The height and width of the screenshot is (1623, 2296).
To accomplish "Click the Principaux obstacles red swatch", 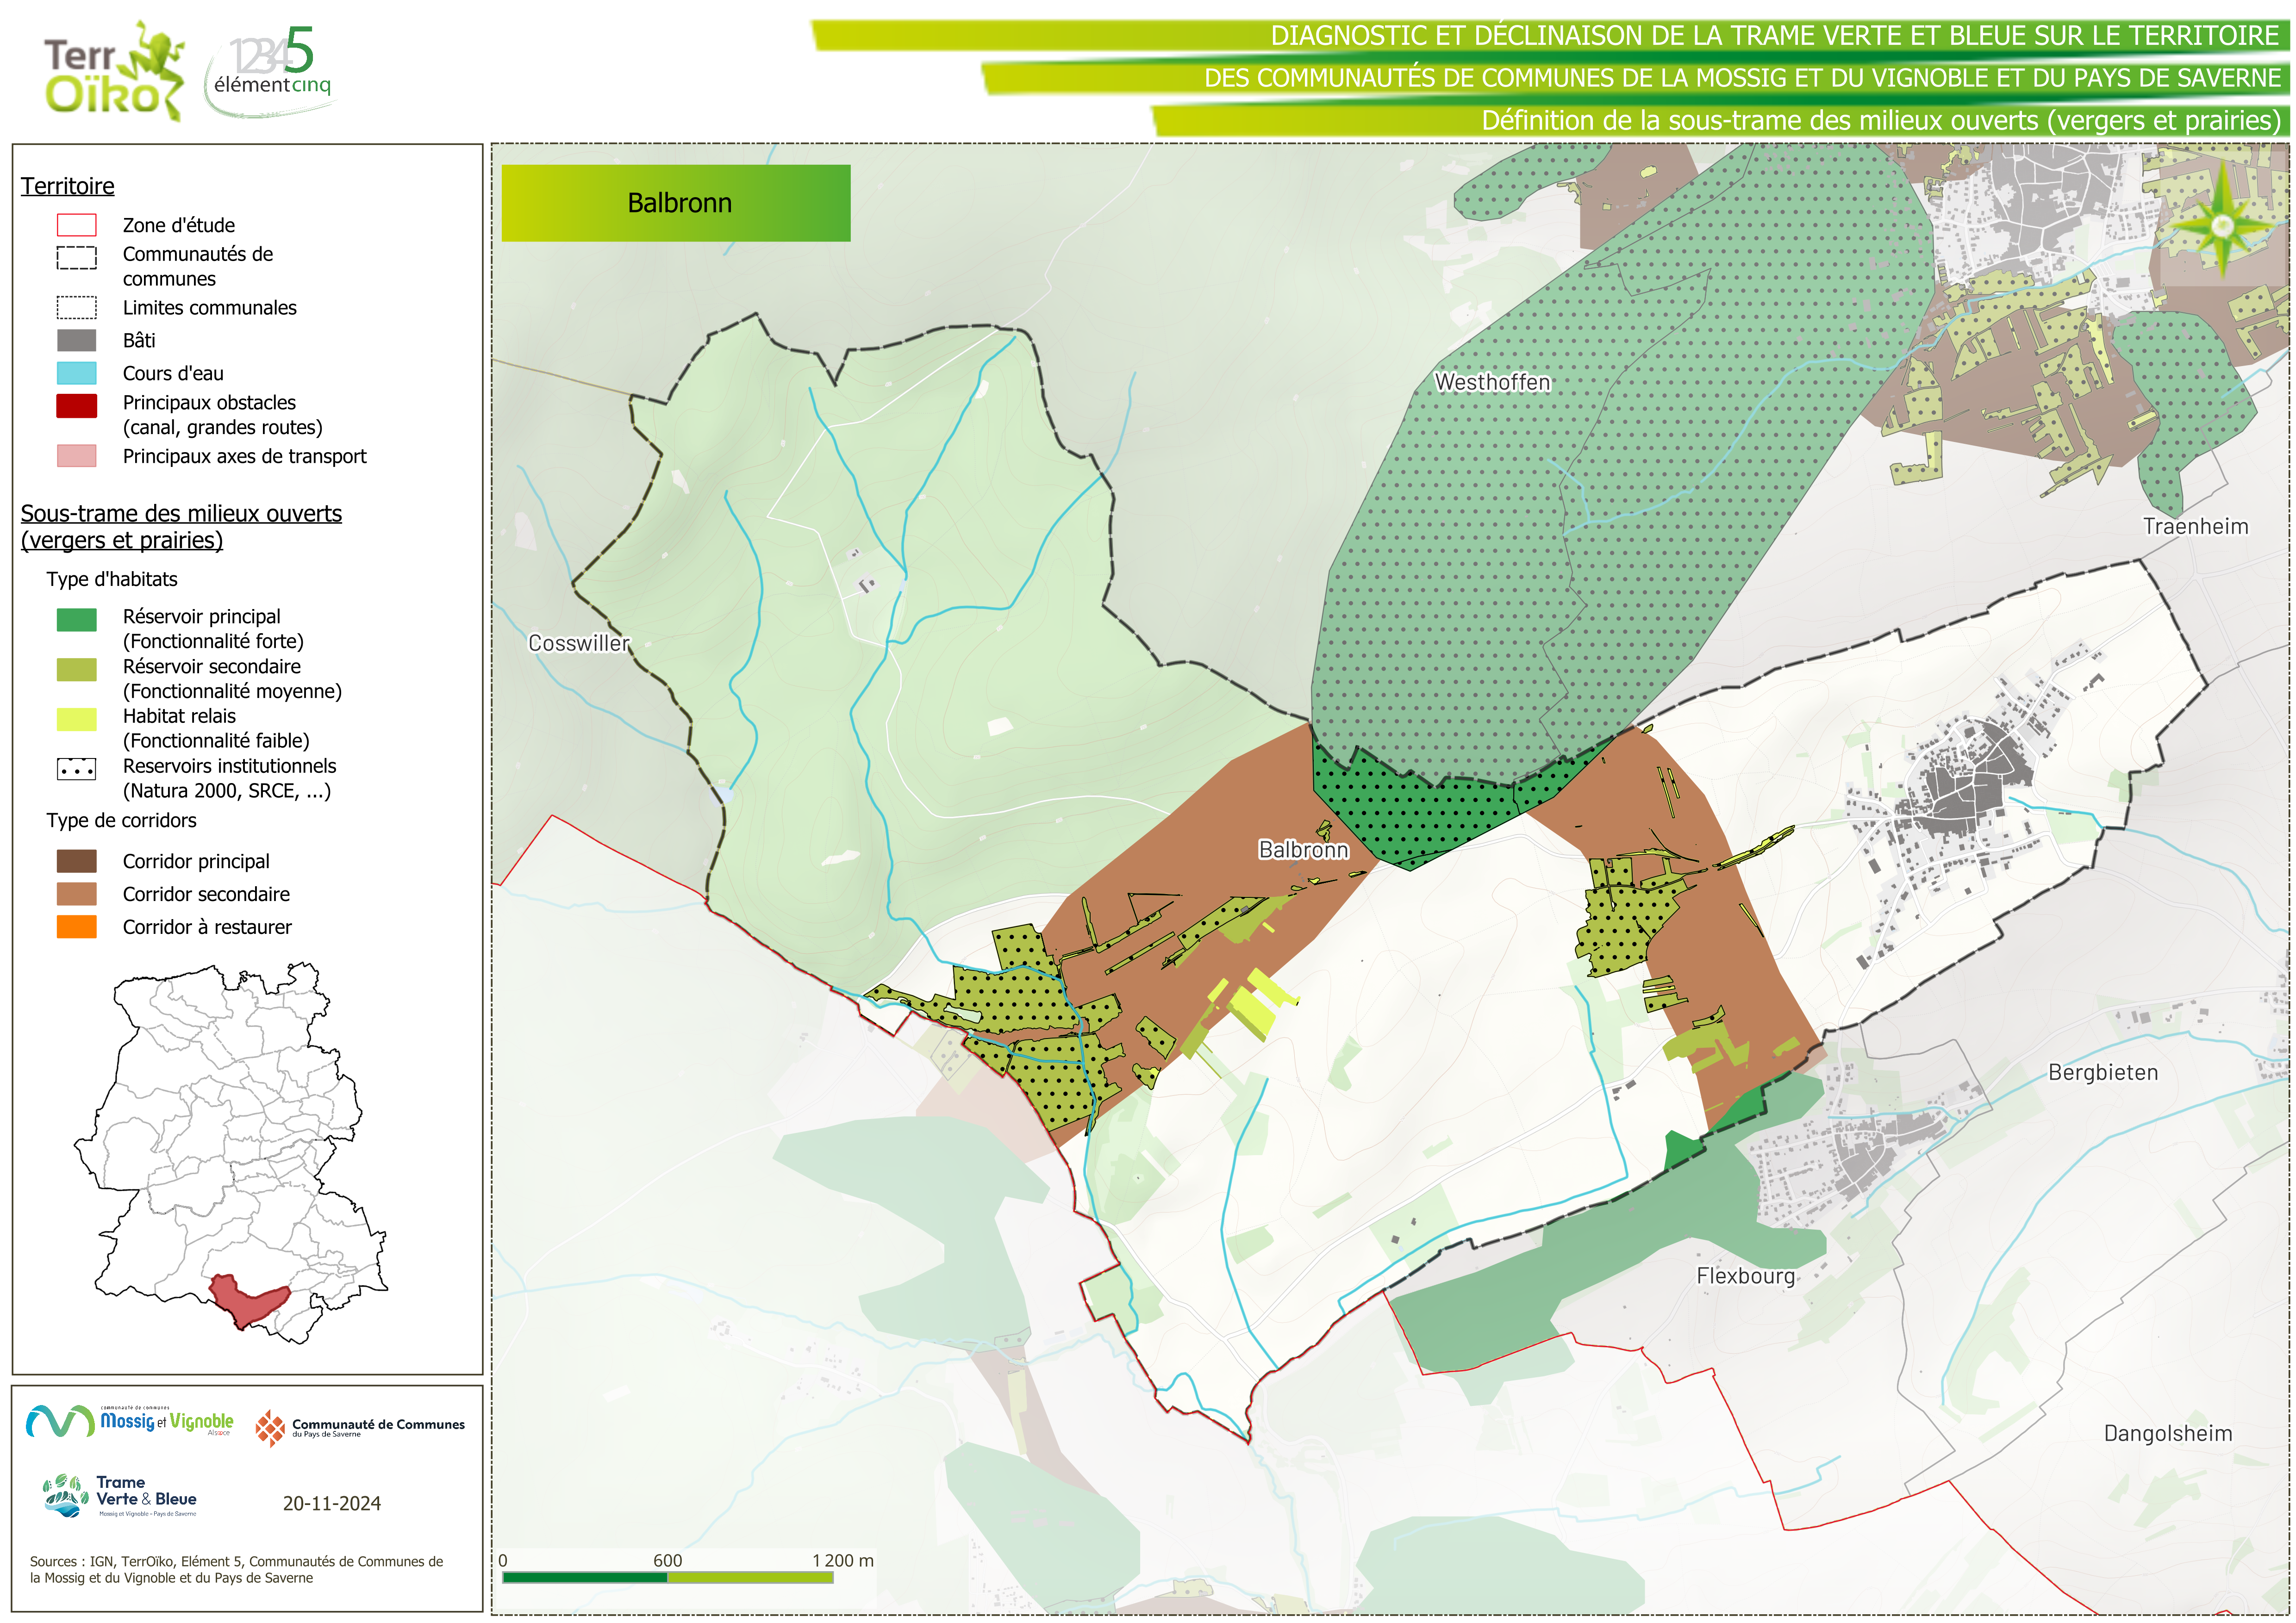I will (x=77, y=406).
